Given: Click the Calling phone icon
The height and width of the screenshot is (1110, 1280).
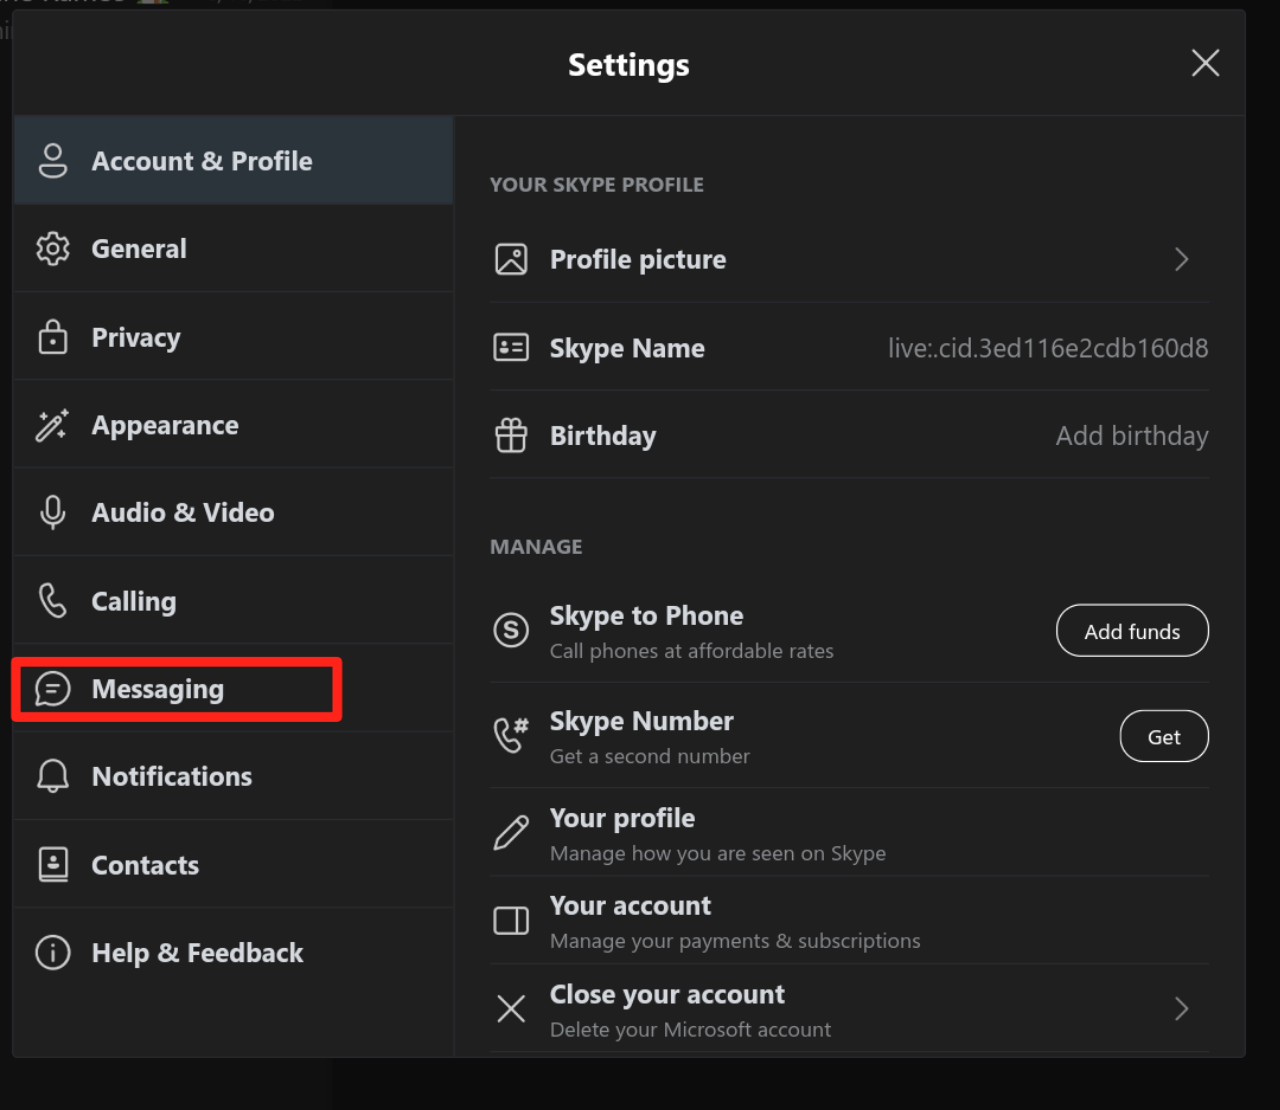Looking at the screenshot, I should tap(53, 601).
